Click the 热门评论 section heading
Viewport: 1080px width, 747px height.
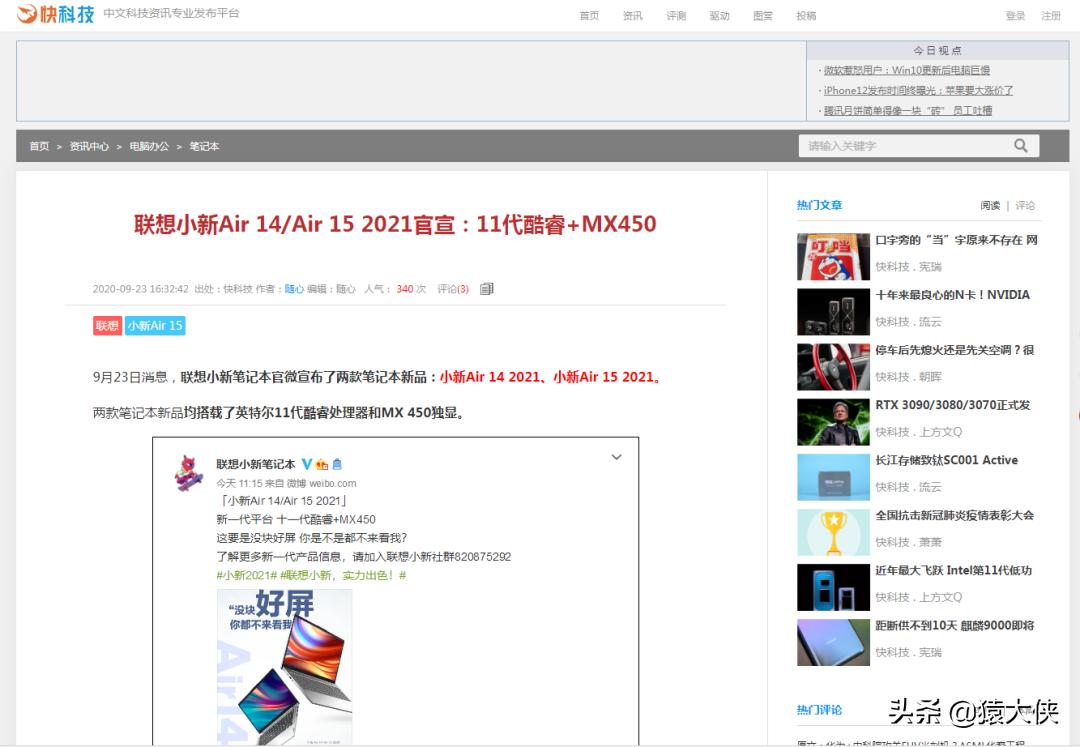tap(819, 709)
